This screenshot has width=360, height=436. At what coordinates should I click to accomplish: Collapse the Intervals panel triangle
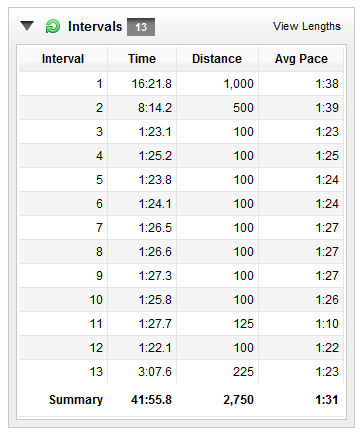[27, 26]
